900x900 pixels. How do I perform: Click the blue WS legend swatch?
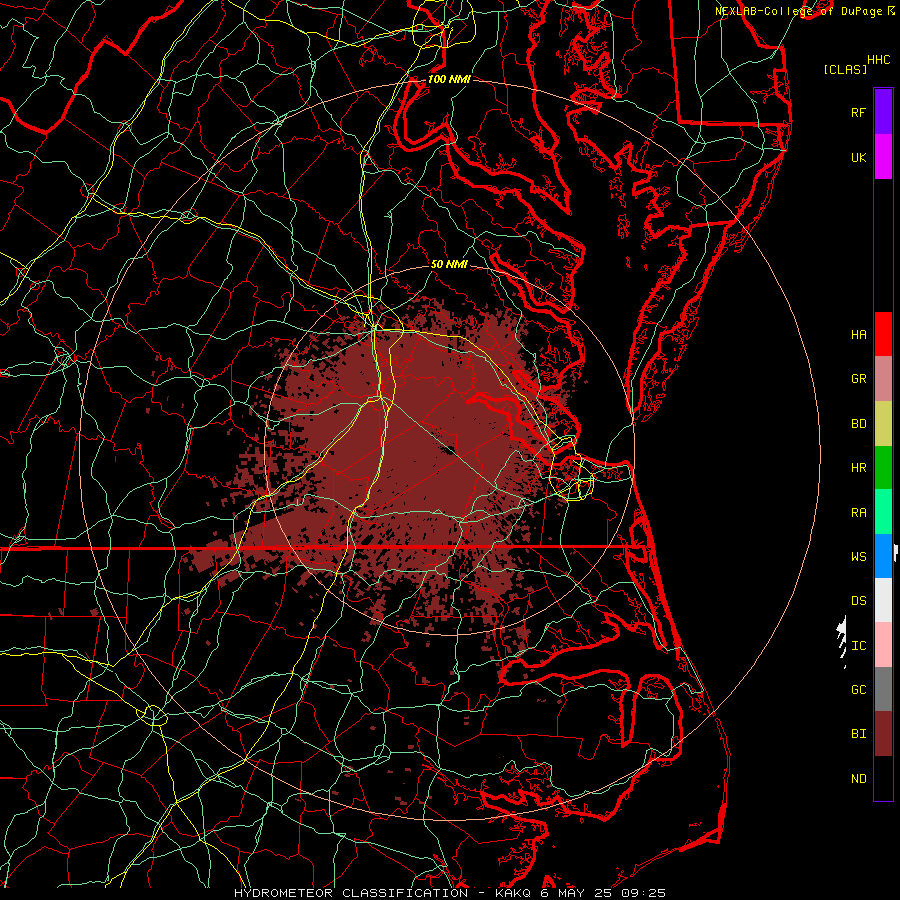click(883, 556)
